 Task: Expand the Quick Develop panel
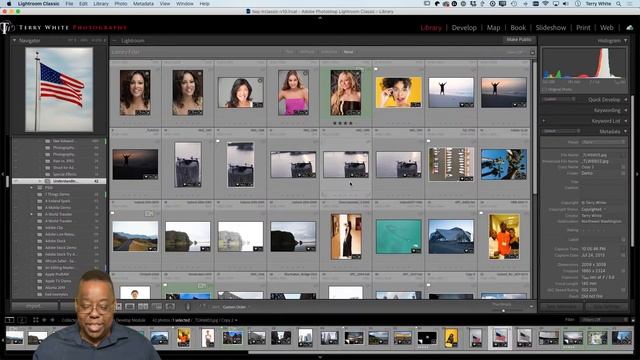[x=625, y=100]
